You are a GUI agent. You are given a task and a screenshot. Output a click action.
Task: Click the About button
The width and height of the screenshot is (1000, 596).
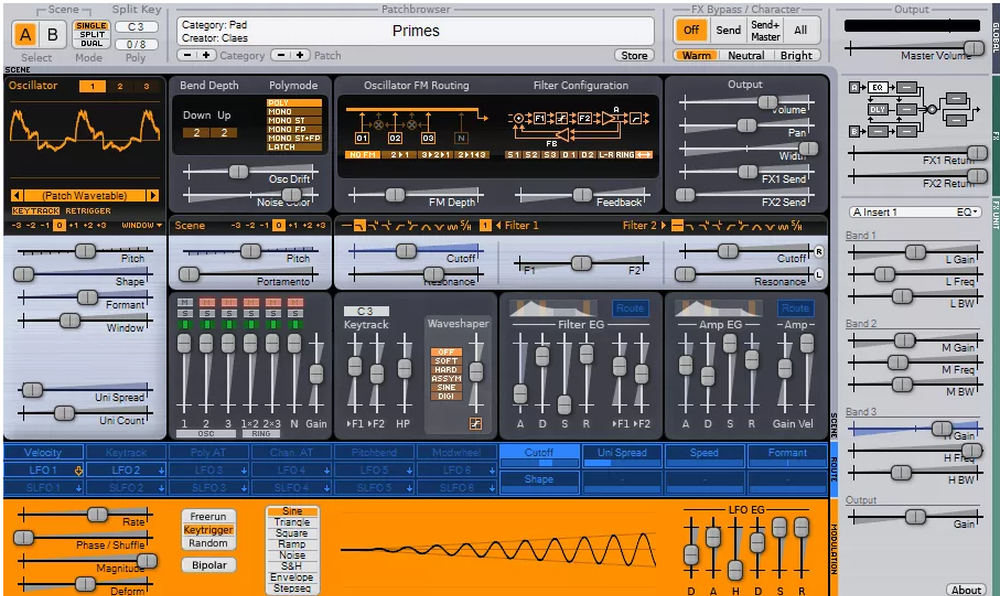(967, 590)
